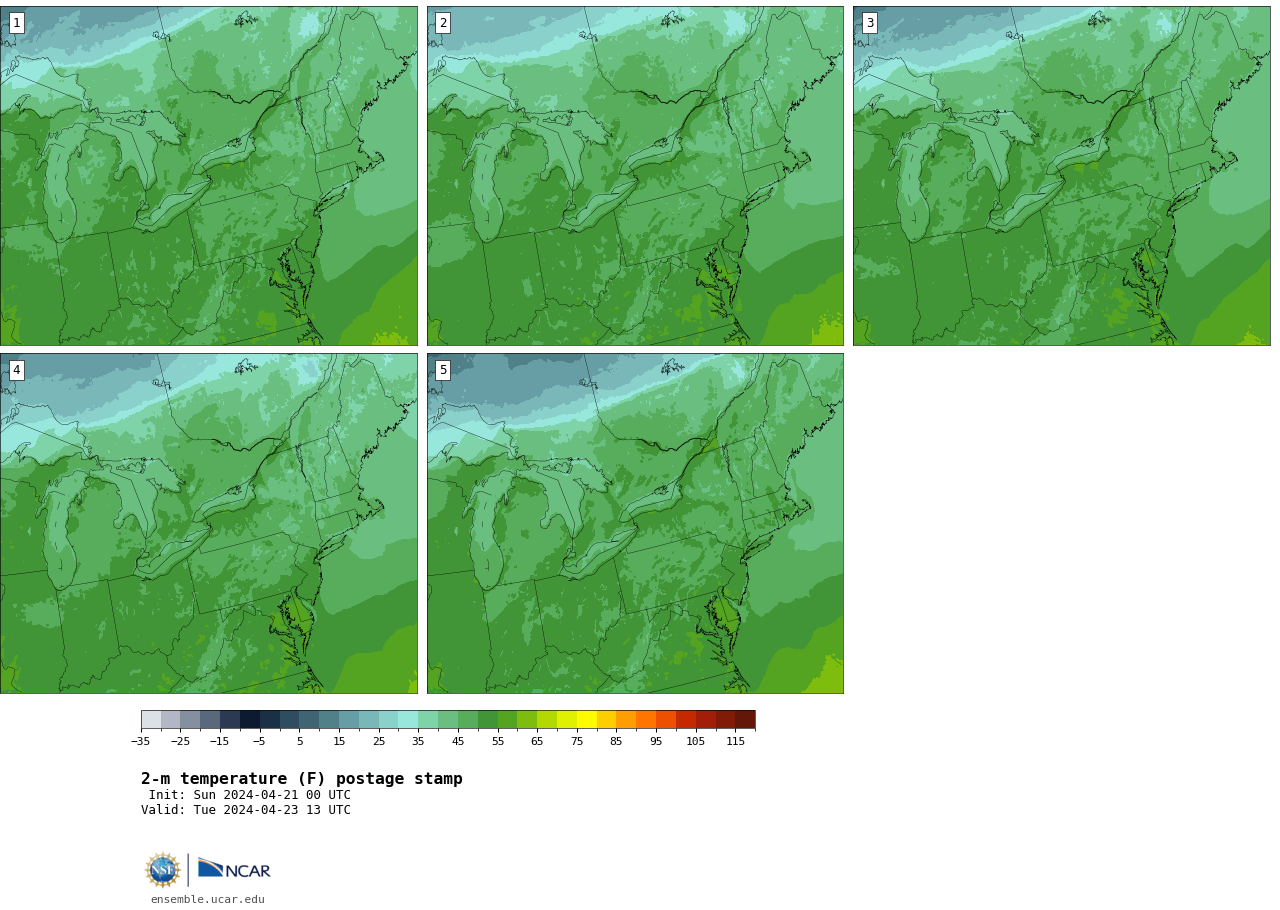The height and width of the screenshot is (910, 1280).
Task: Click the 'Valid: Tue 2024-04-23 13 UTC' line
Action: pyautogui.click(x=246, y=810)
